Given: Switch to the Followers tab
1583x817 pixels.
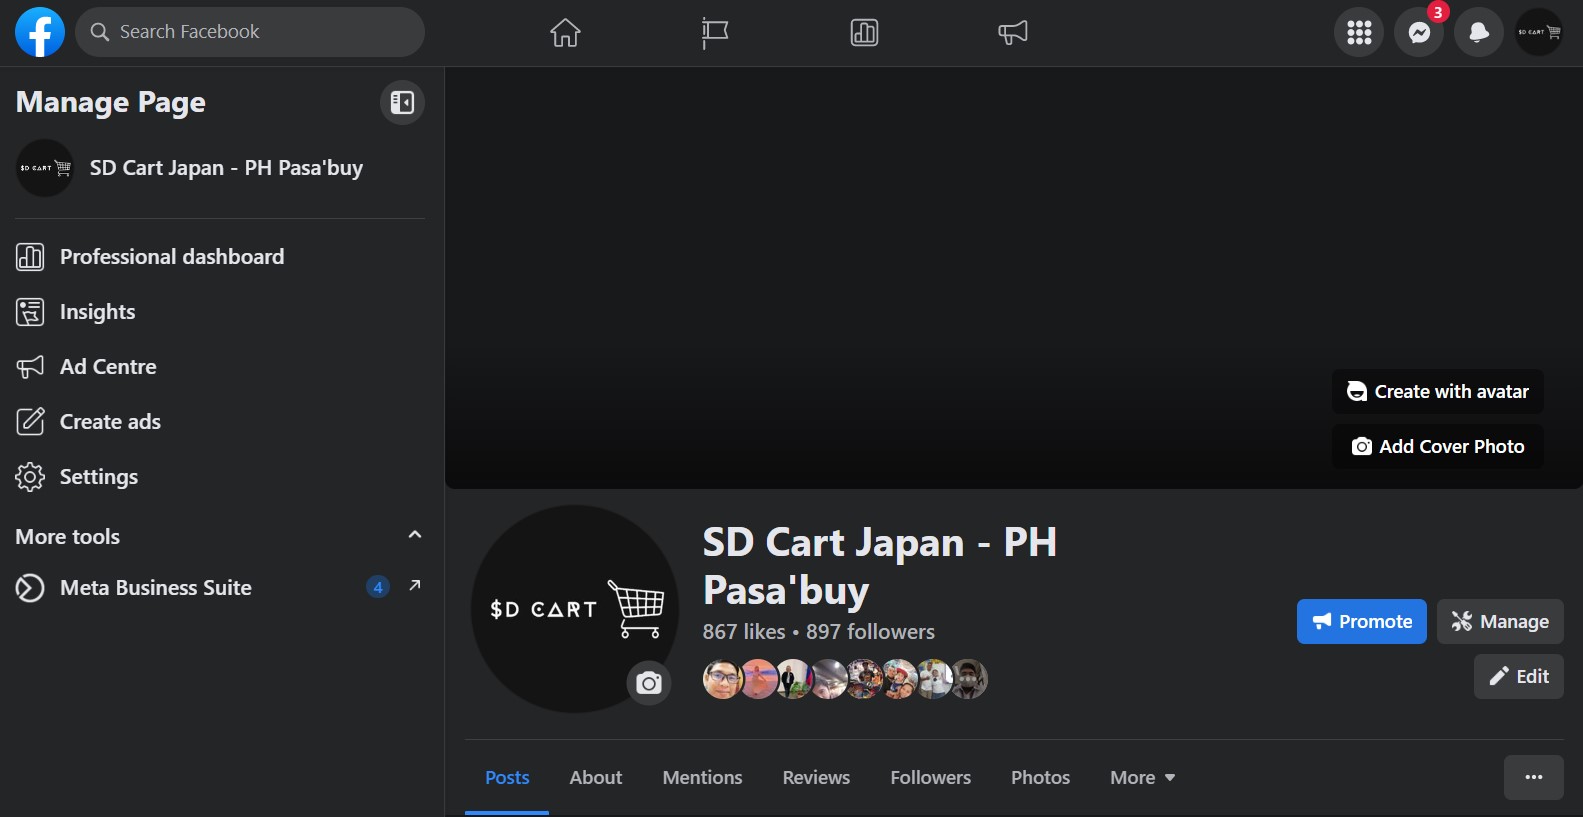Looking at the screenshot, I should click(x=931, y=778).
